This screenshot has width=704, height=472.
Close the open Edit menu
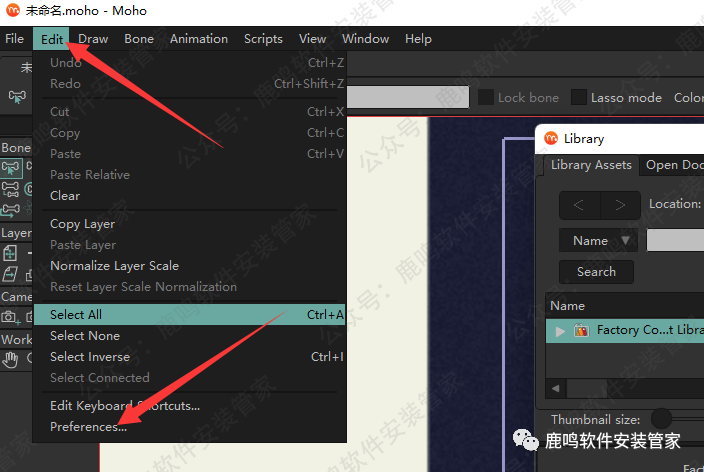pyautogui.click(x=52, y=39)
